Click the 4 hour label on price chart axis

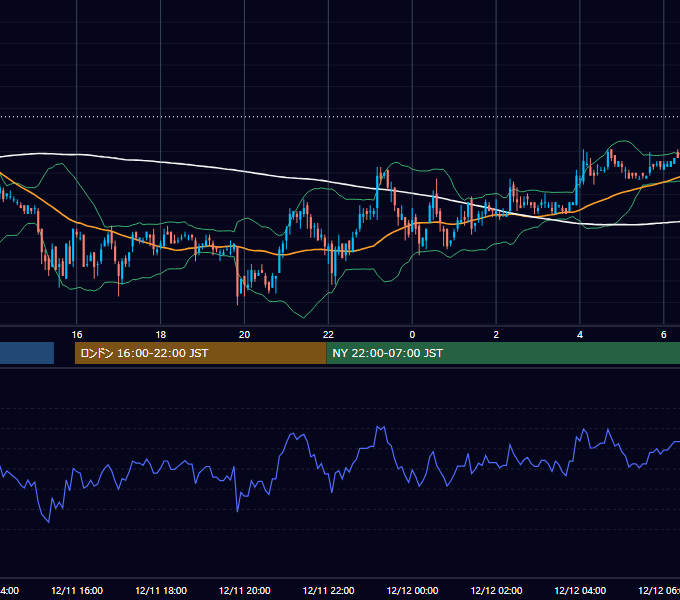pos(580,335)
